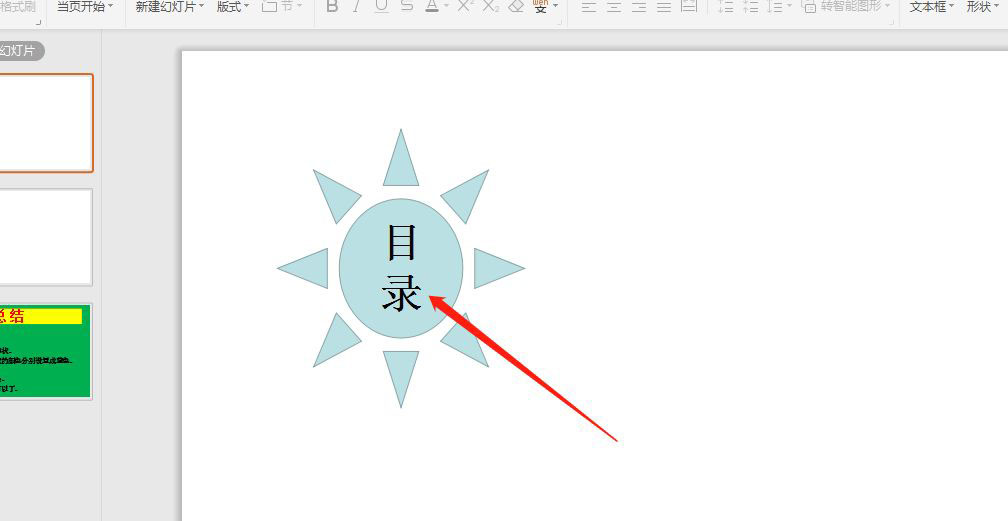Click the second paragraph spacing icon

click(750, 6)
